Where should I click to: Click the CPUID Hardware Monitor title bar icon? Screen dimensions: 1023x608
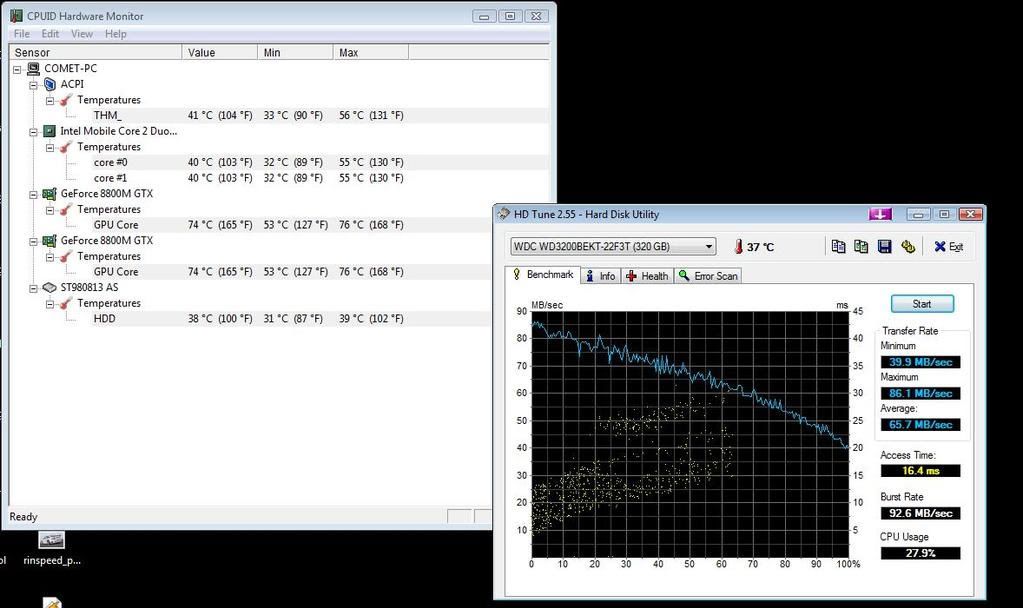pos(16,16)
